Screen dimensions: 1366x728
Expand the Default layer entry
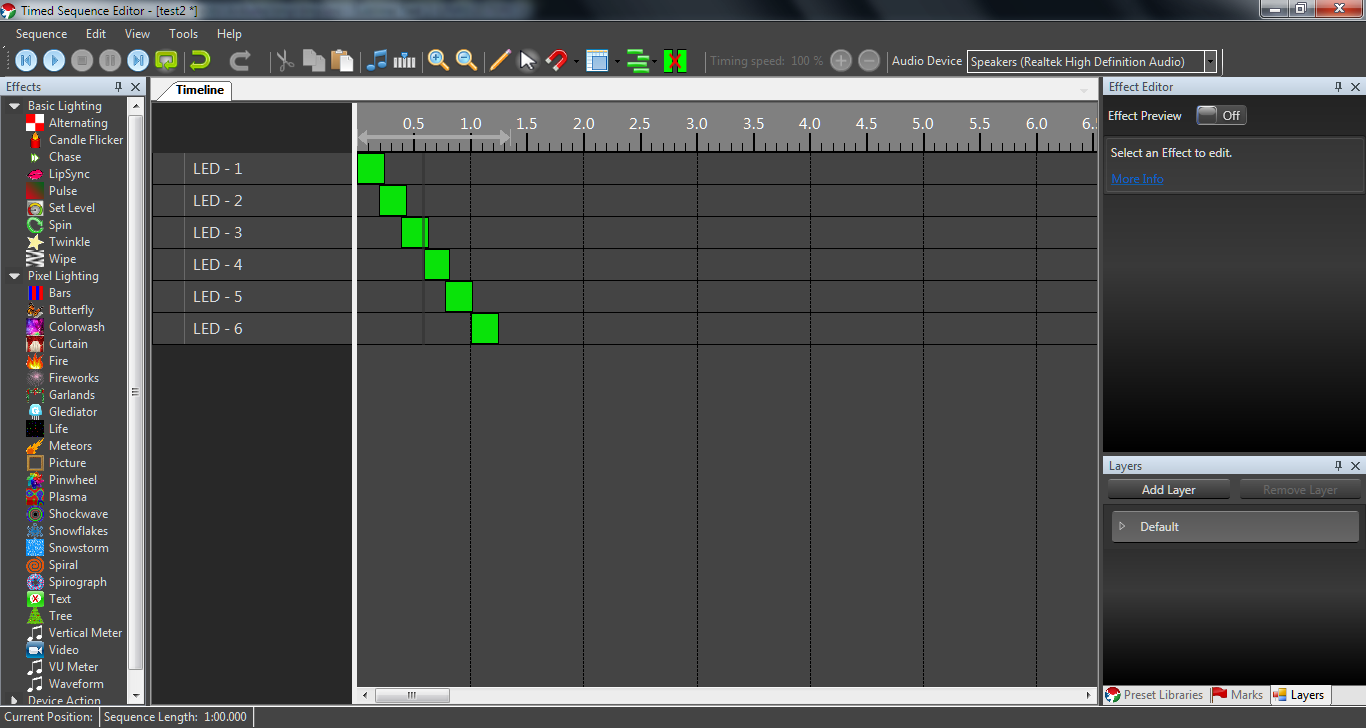pyautogui.click(x=1122, y=526)
